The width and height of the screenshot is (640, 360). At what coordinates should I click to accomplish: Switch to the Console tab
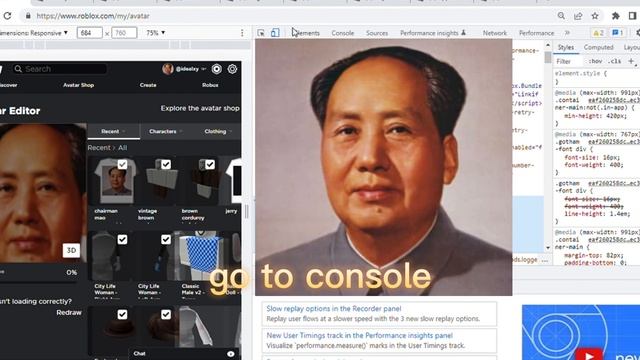[342, 33]
